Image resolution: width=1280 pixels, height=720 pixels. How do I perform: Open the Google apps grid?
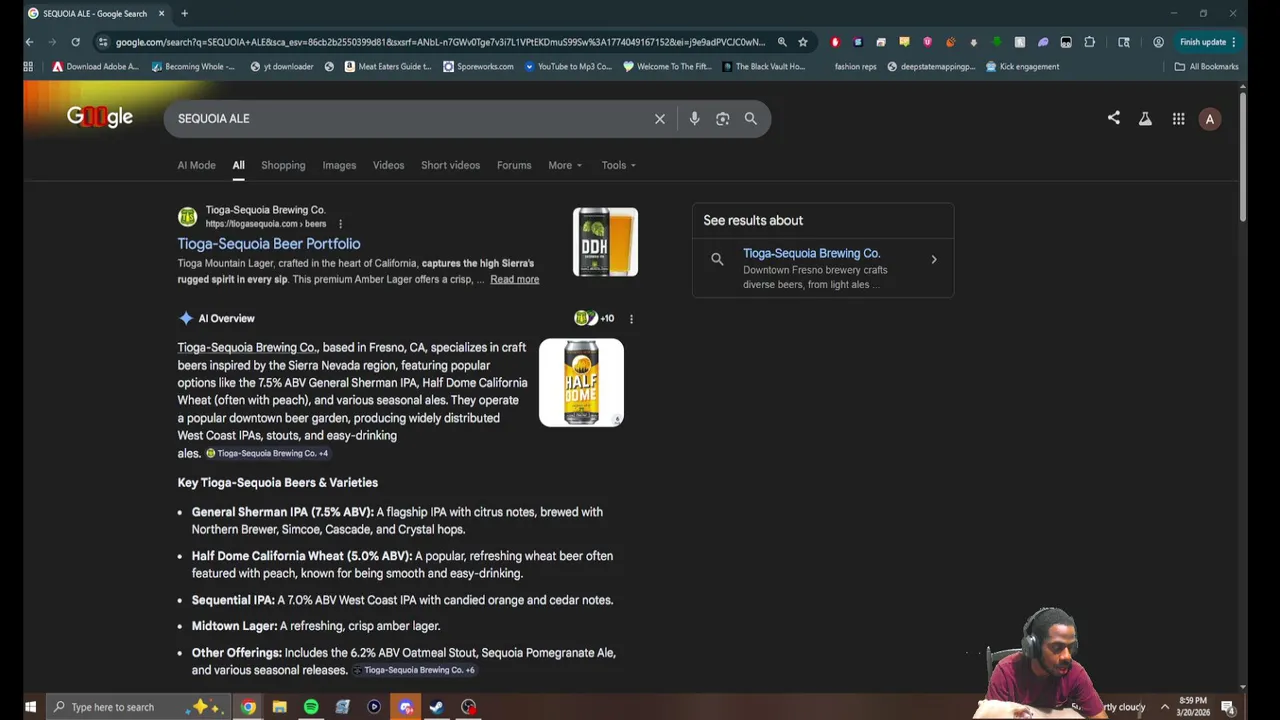1179,119
